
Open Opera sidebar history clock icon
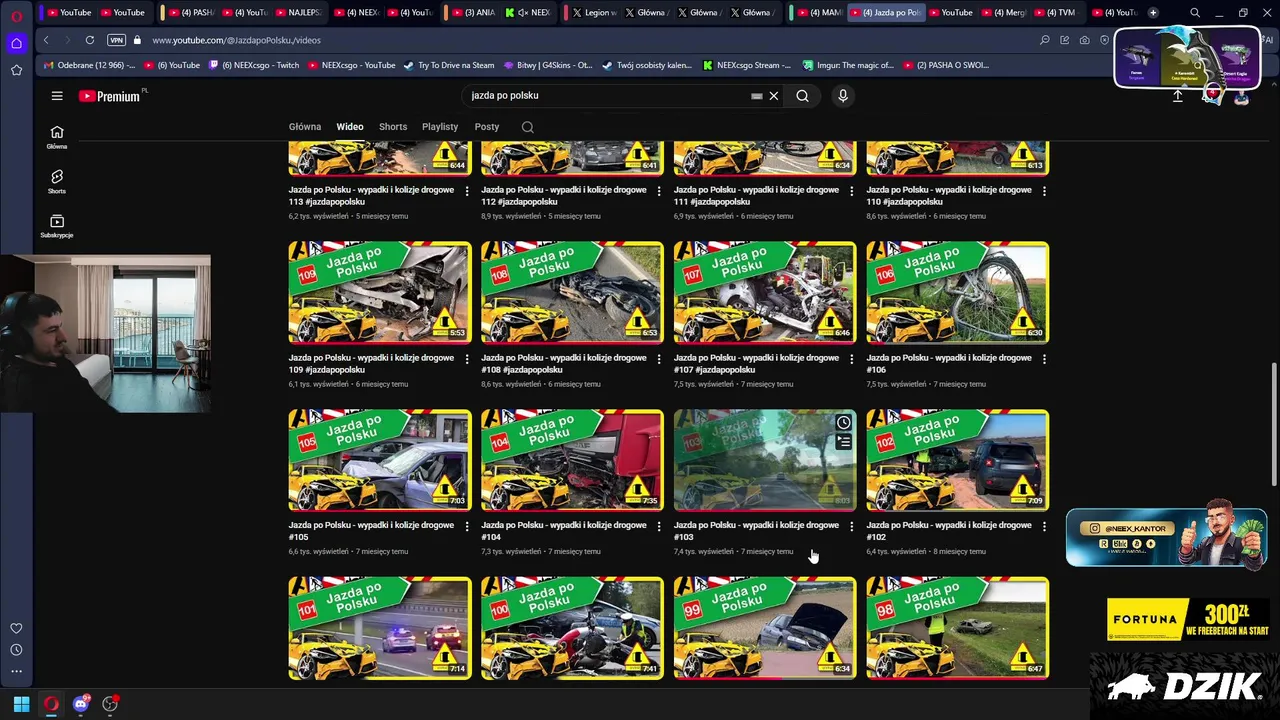(x=16, y=650)
